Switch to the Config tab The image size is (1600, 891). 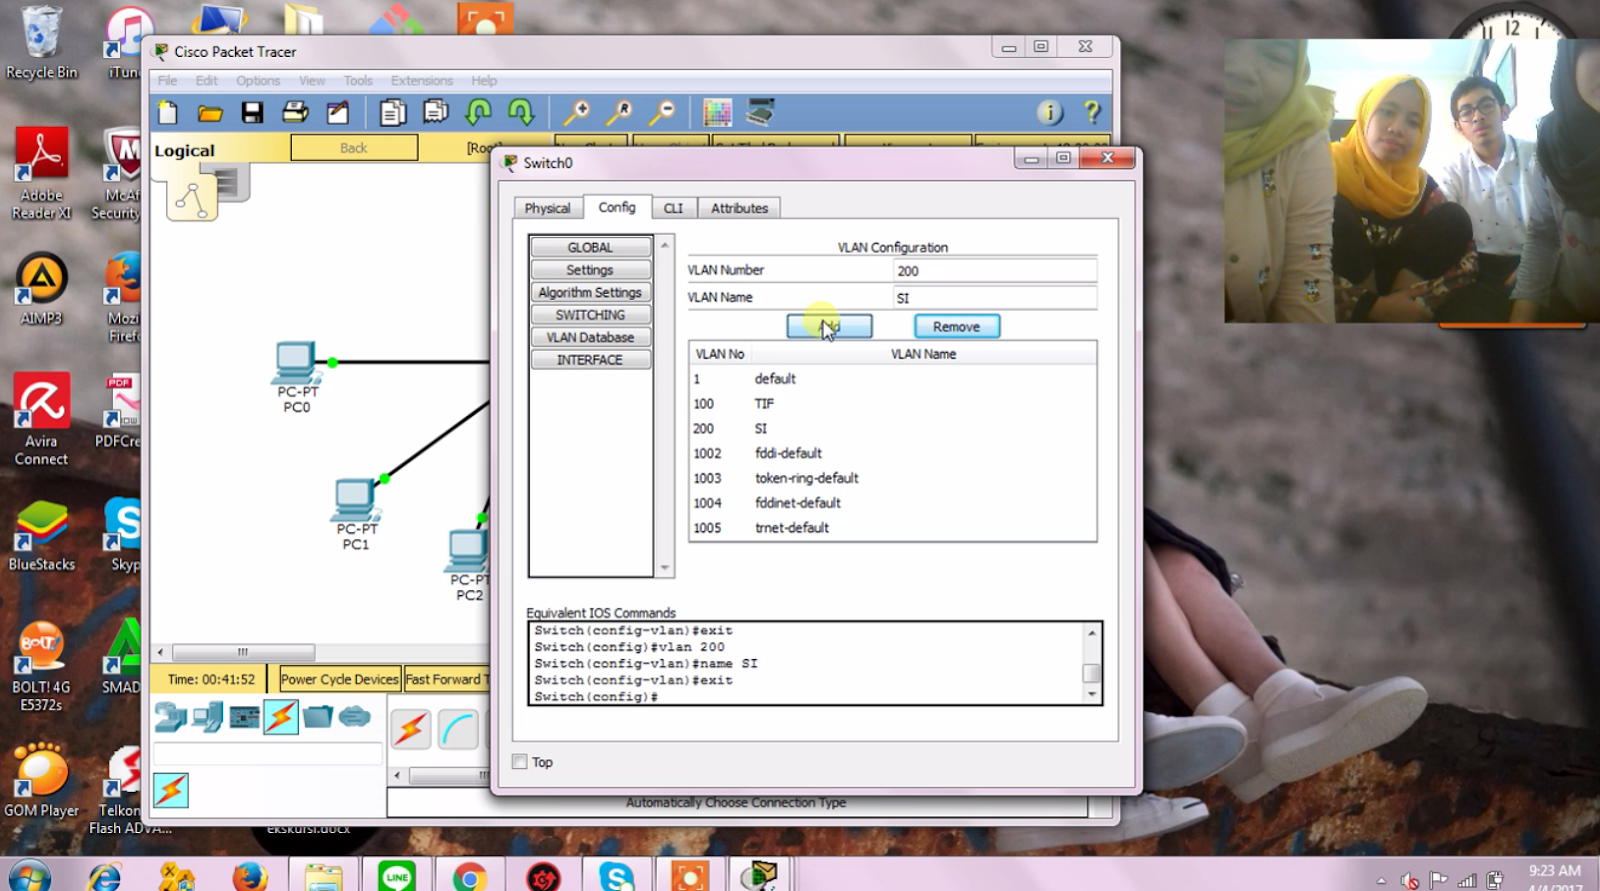[x=617, y=207]
